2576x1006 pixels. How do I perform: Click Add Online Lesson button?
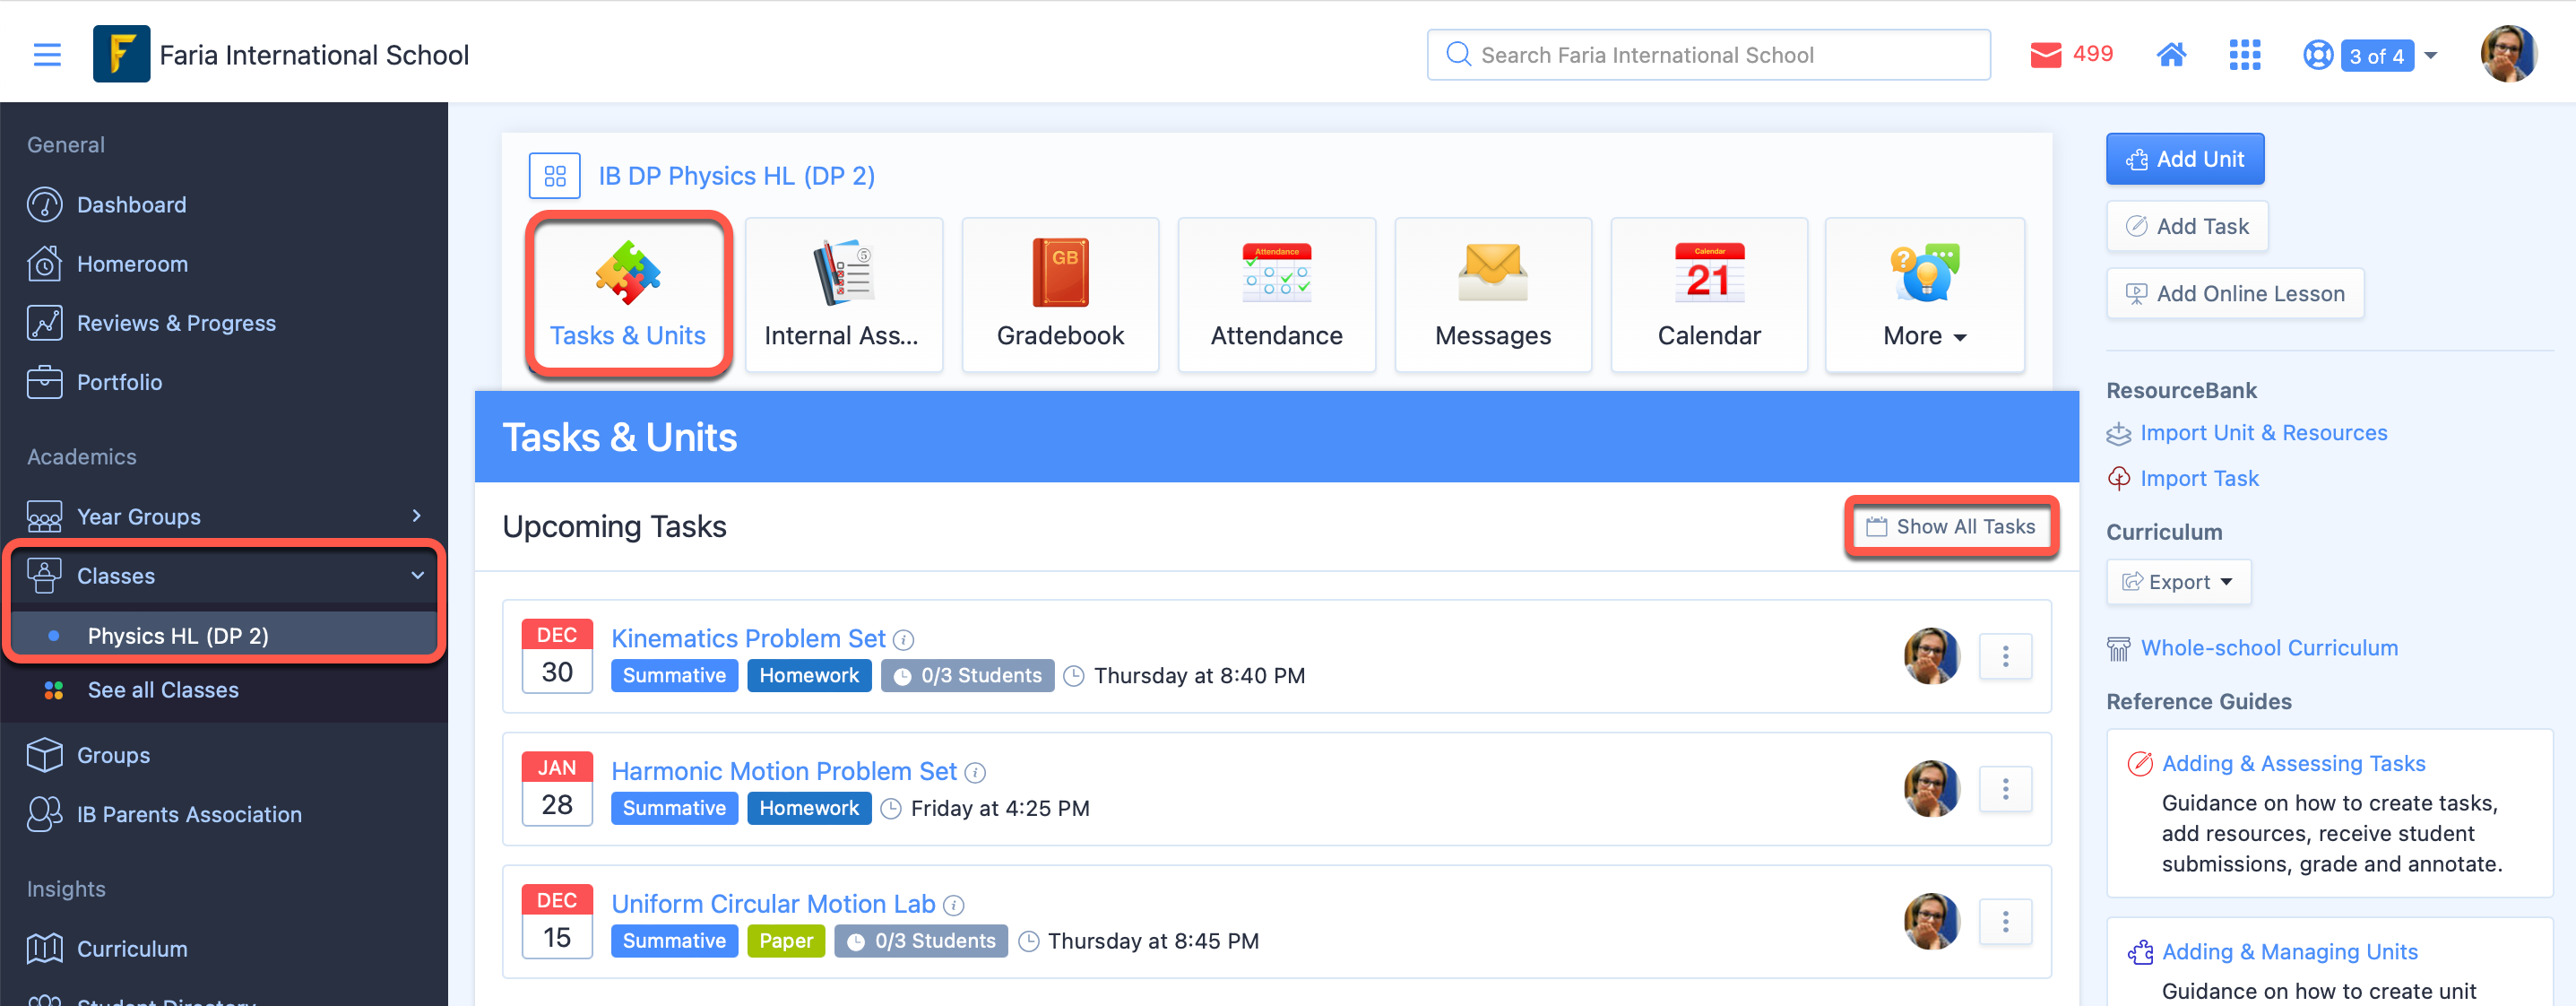[x=2234, y=293]
